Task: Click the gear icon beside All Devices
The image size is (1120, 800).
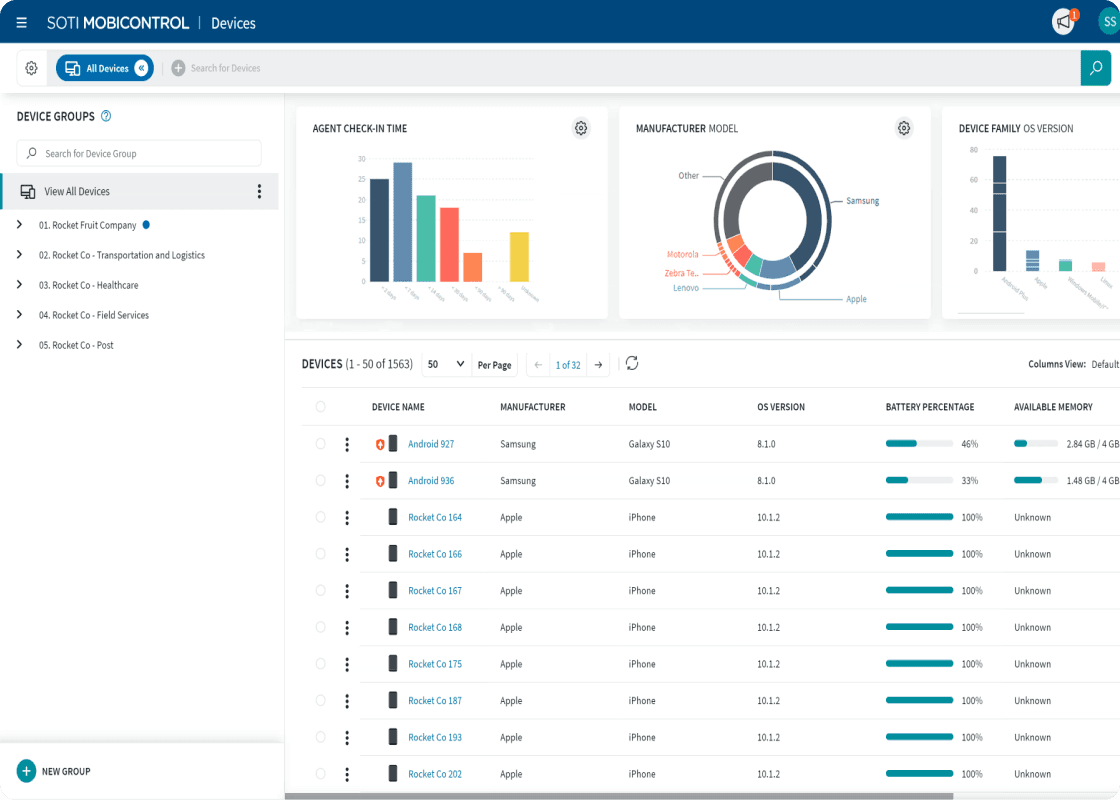Action: 31,68
